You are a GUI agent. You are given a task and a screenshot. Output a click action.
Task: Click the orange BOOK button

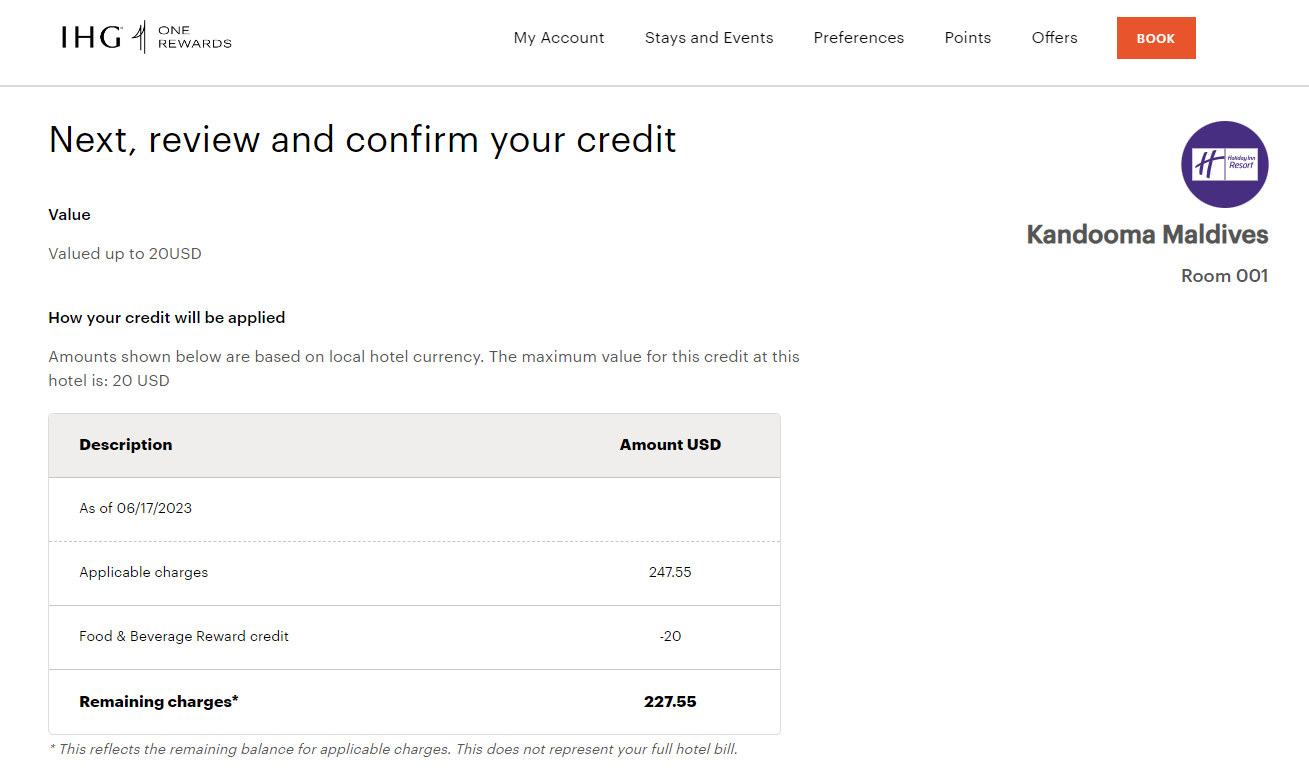(1156, 37)
